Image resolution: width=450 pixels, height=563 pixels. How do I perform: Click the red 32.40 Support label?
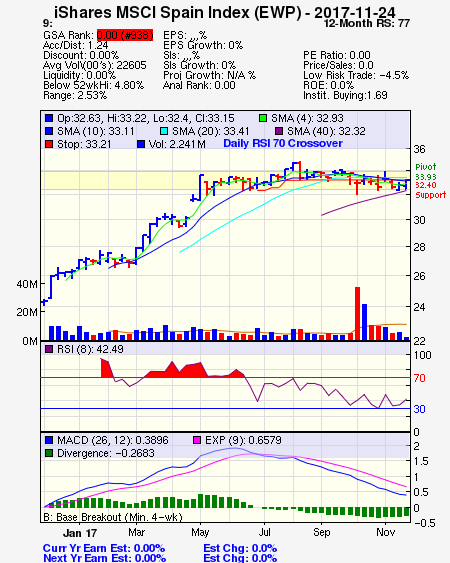[430, 190]
